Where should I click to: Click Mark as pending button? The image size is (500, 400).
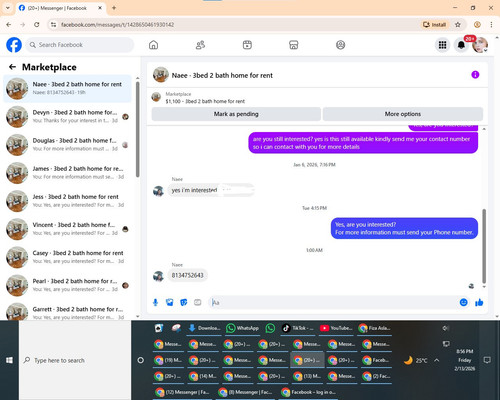pos(236,114)
